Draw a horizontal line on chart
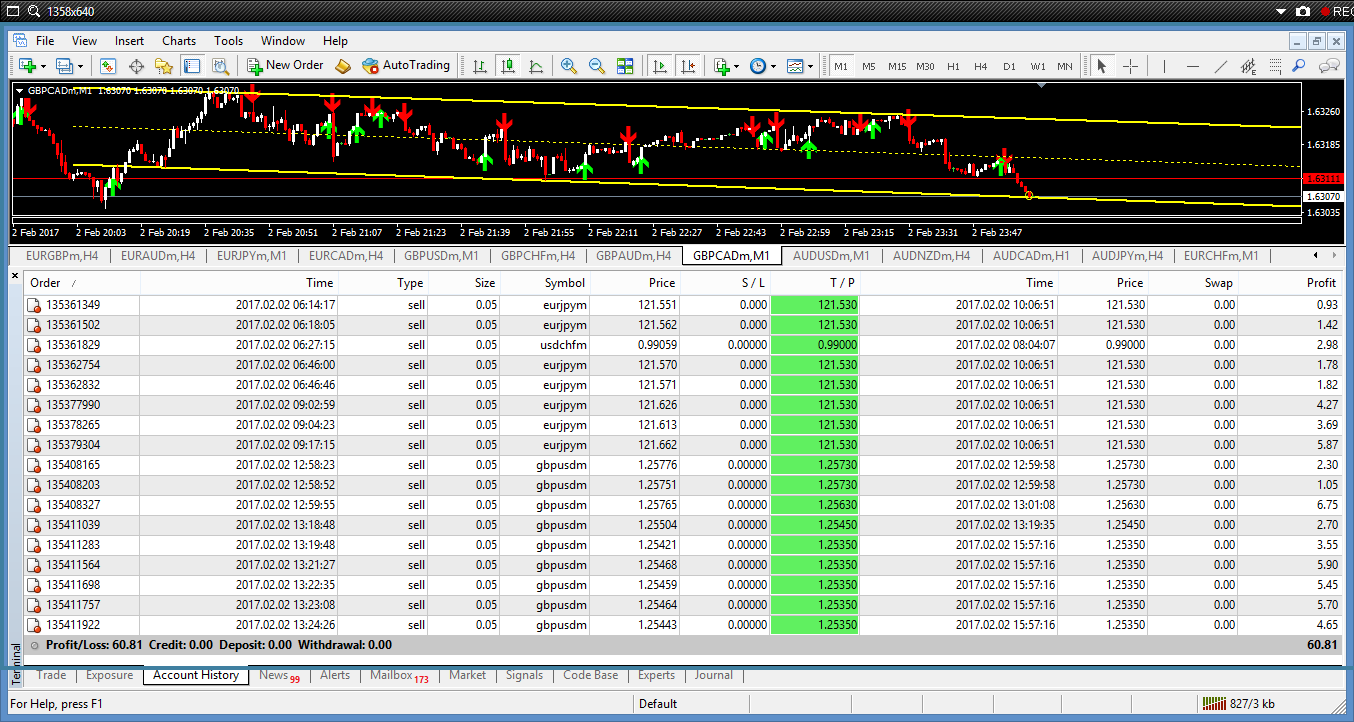 [x=1192, y=66]
